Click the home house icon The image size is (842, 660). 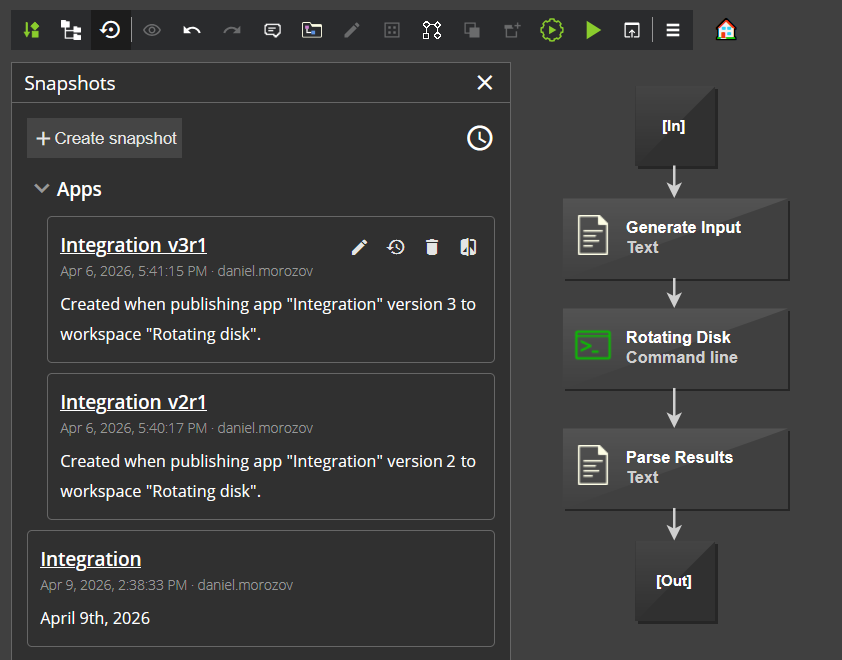click(x=726, y=30)
